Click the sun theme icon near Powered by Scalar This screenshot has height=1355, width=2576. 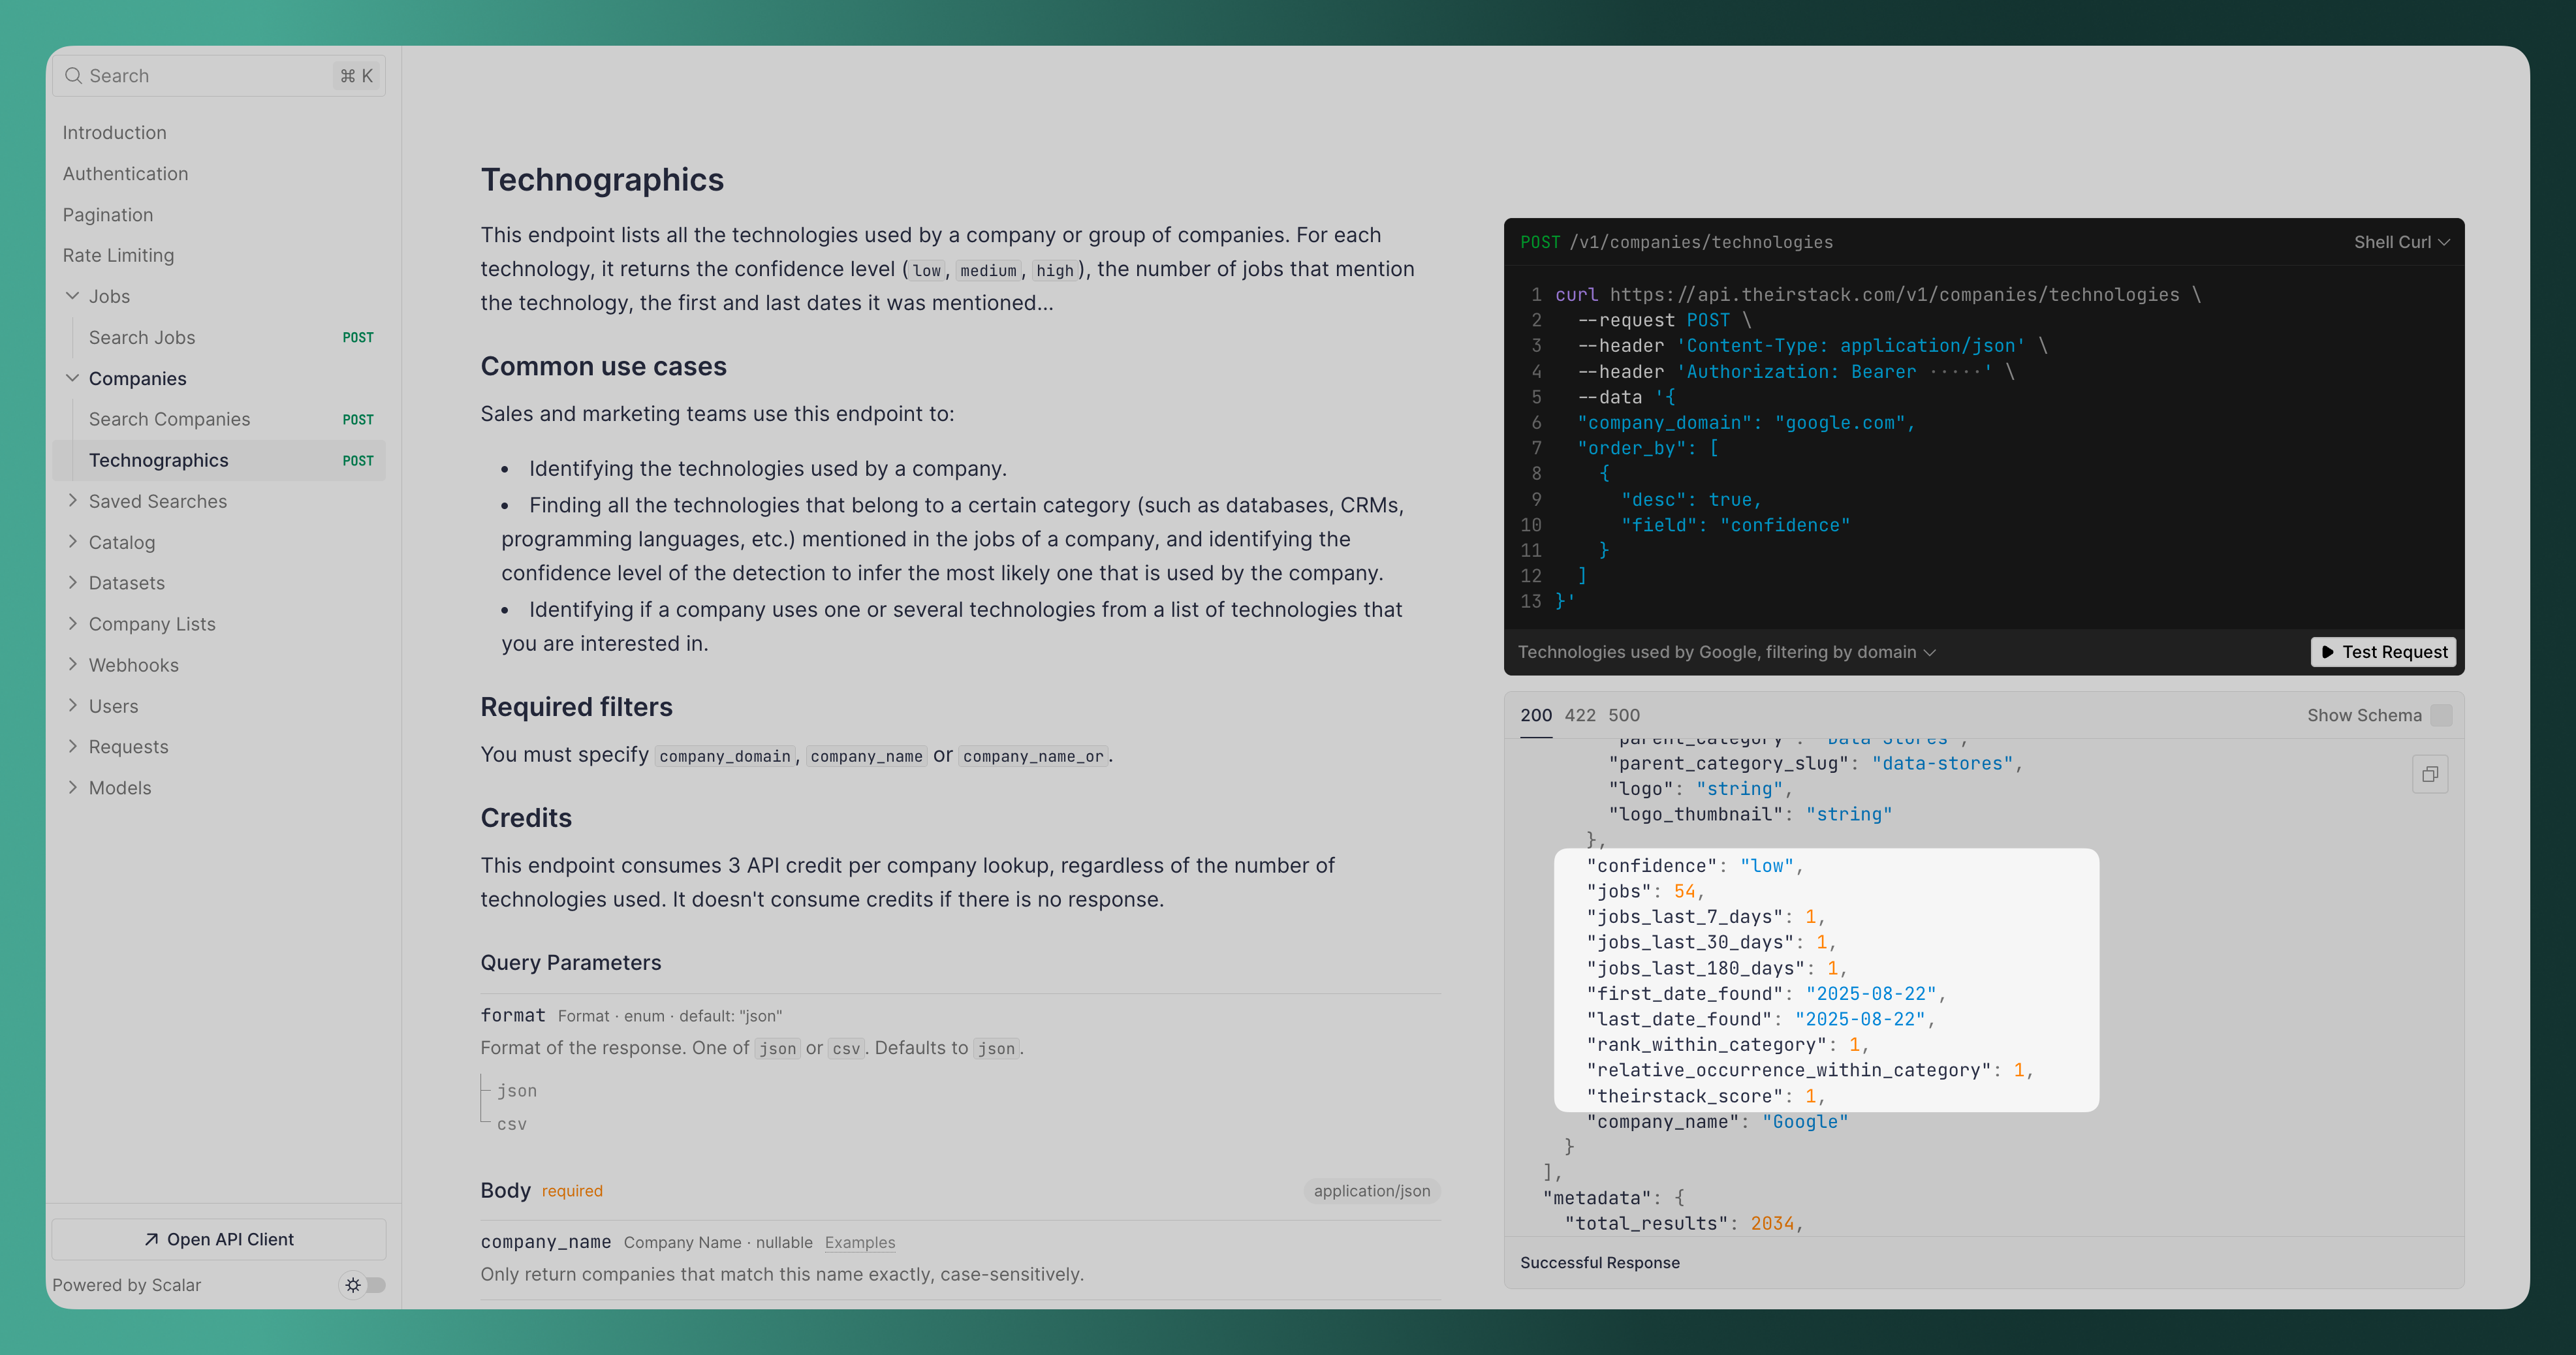coord(352,1284)
